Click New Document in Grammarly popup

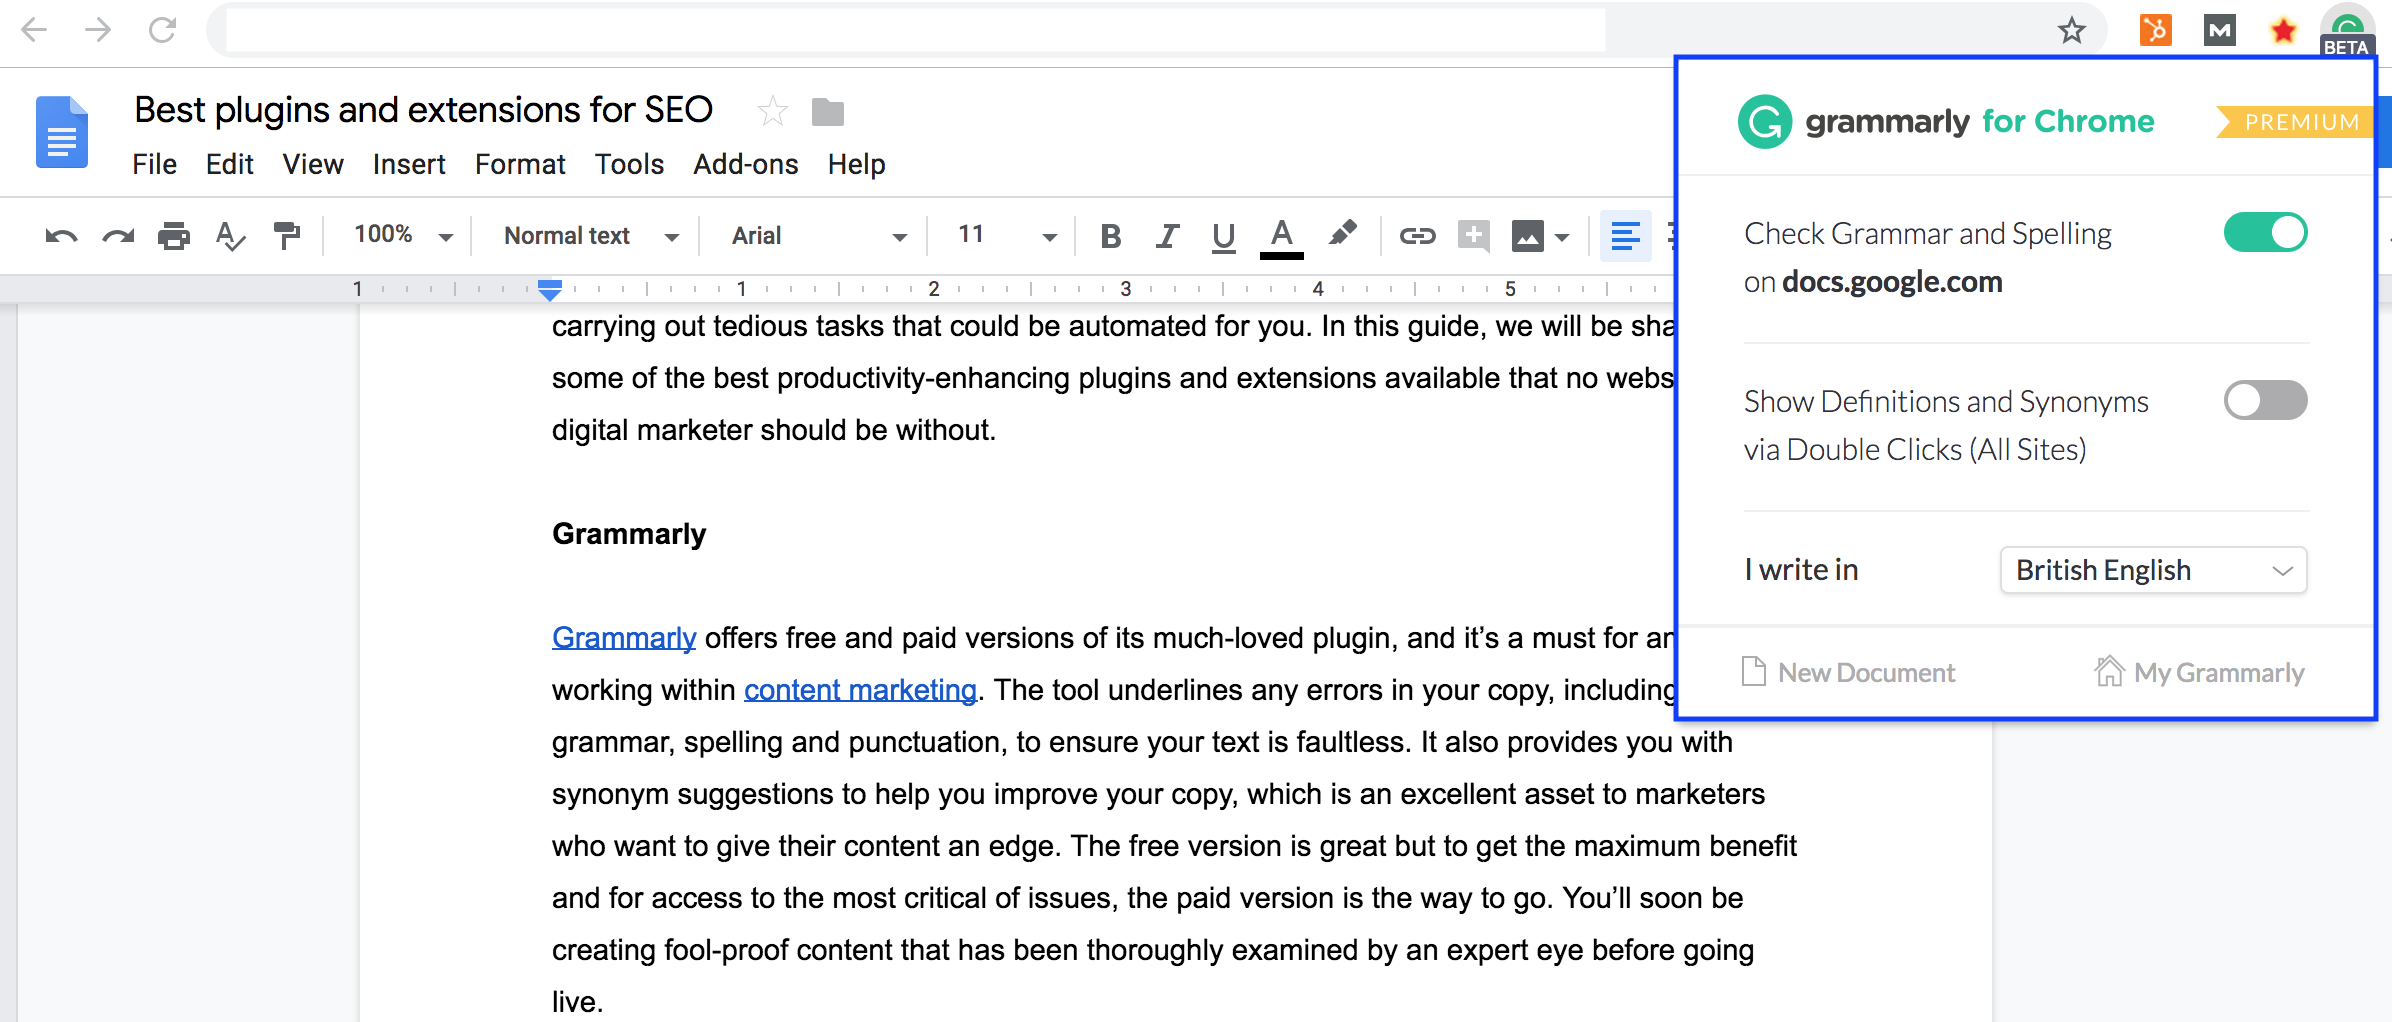pos(1848,672)
